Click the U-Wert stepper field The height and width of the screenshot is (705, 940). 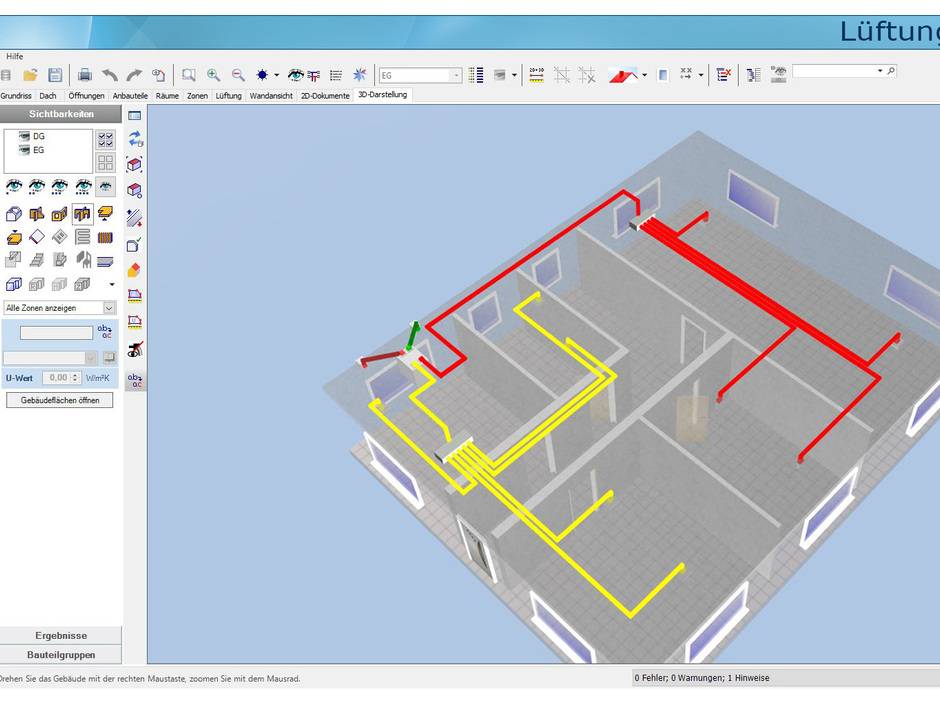pos(60,378)
